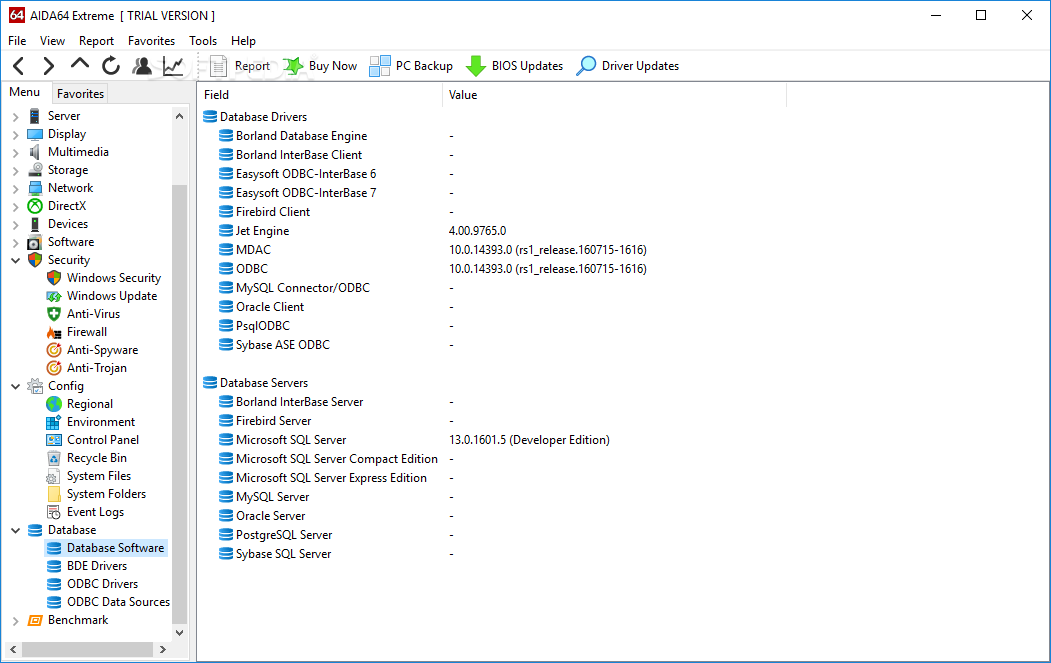The height and width of the screenshot is (663, 1051).
Task: Click the up-level arrow toolbar icon
Action: [80, 64]
